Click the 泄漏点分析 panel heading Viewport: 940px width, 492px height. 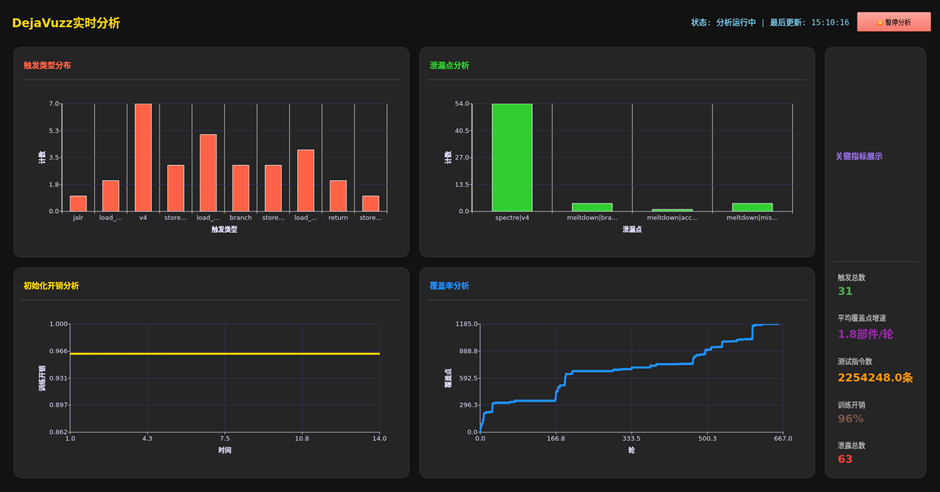[449, 66]
